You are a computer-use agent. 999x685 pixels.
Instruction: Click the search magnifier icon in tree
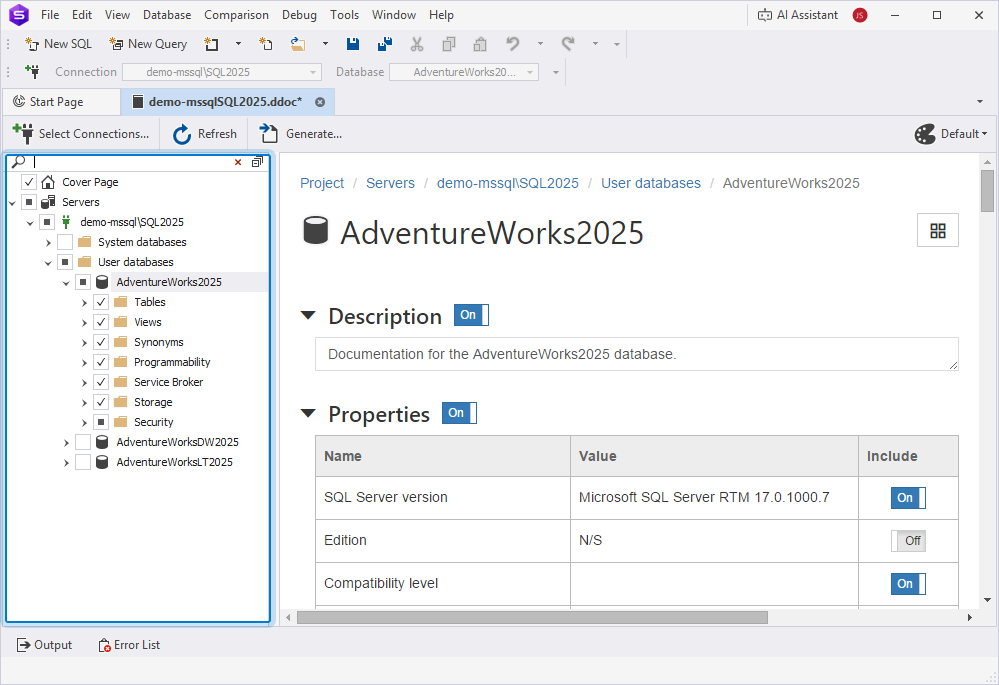19,162
